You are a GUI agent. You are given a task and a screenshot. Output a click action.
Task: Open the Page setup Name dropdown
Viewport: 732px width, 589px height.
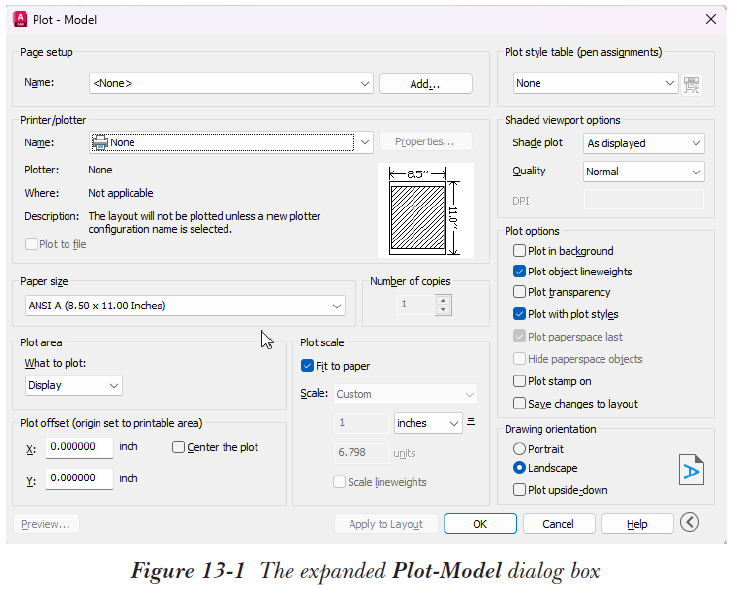pos(231,83)
